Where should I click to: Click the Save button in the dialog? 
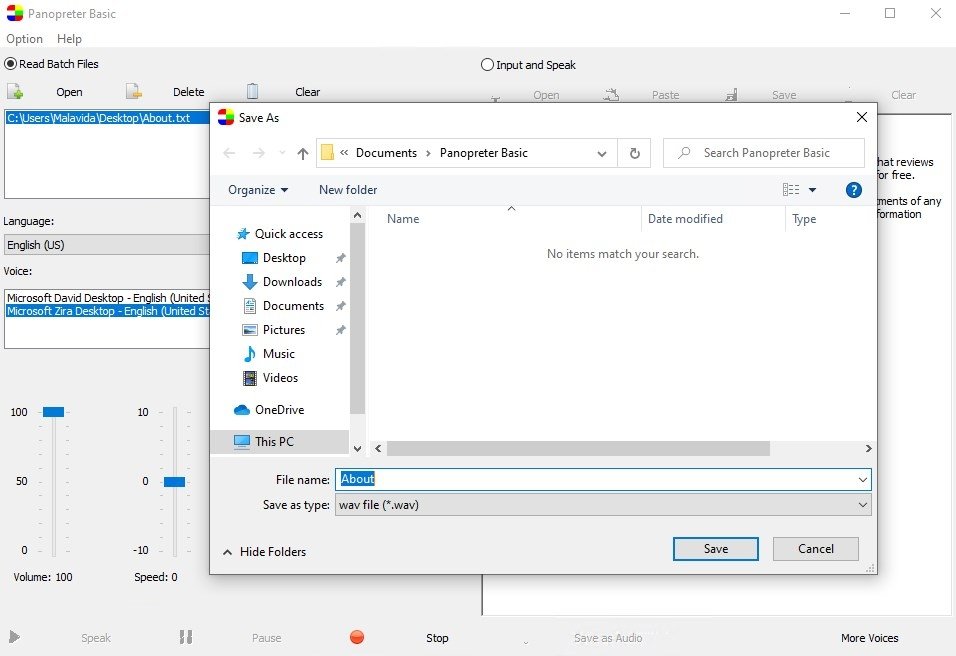[x=716, y=549]
